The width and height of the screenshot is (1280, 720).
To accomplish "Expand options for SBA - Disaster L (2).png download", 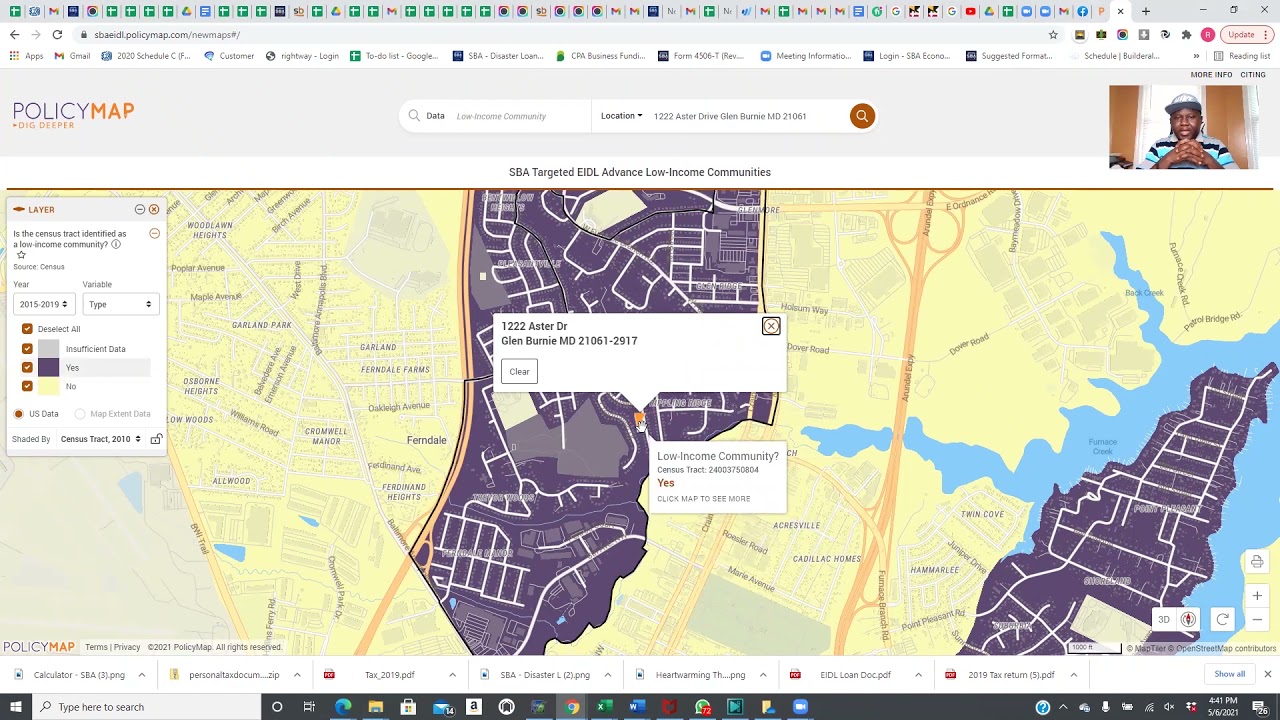I will pos(607,675).
